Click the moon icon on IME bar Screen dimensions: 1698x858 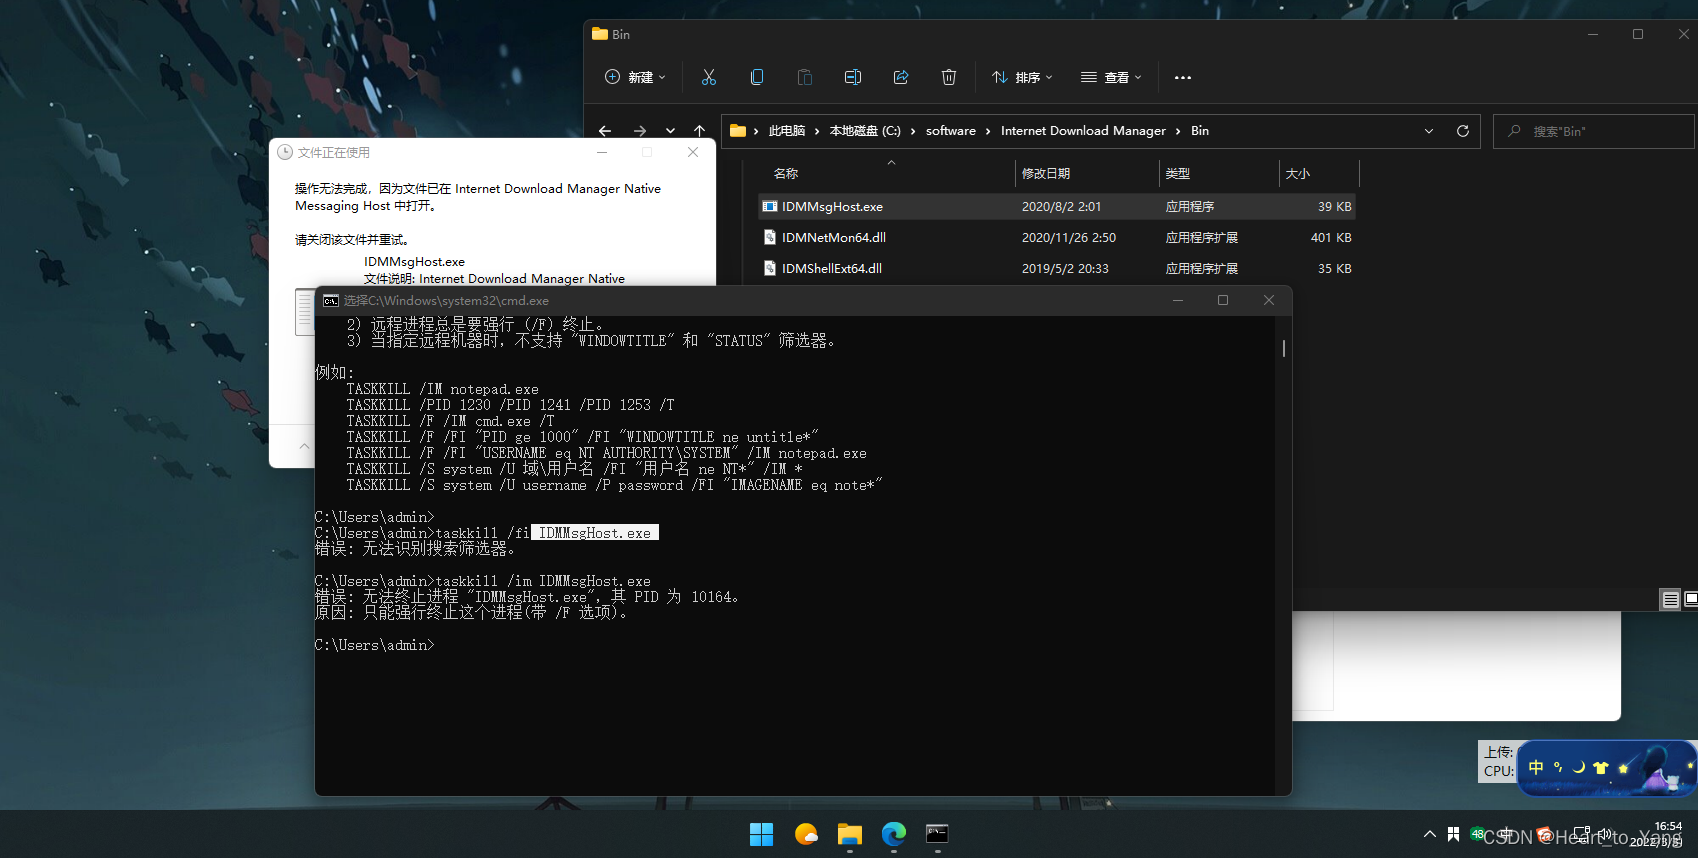[x=1579, y=767]
